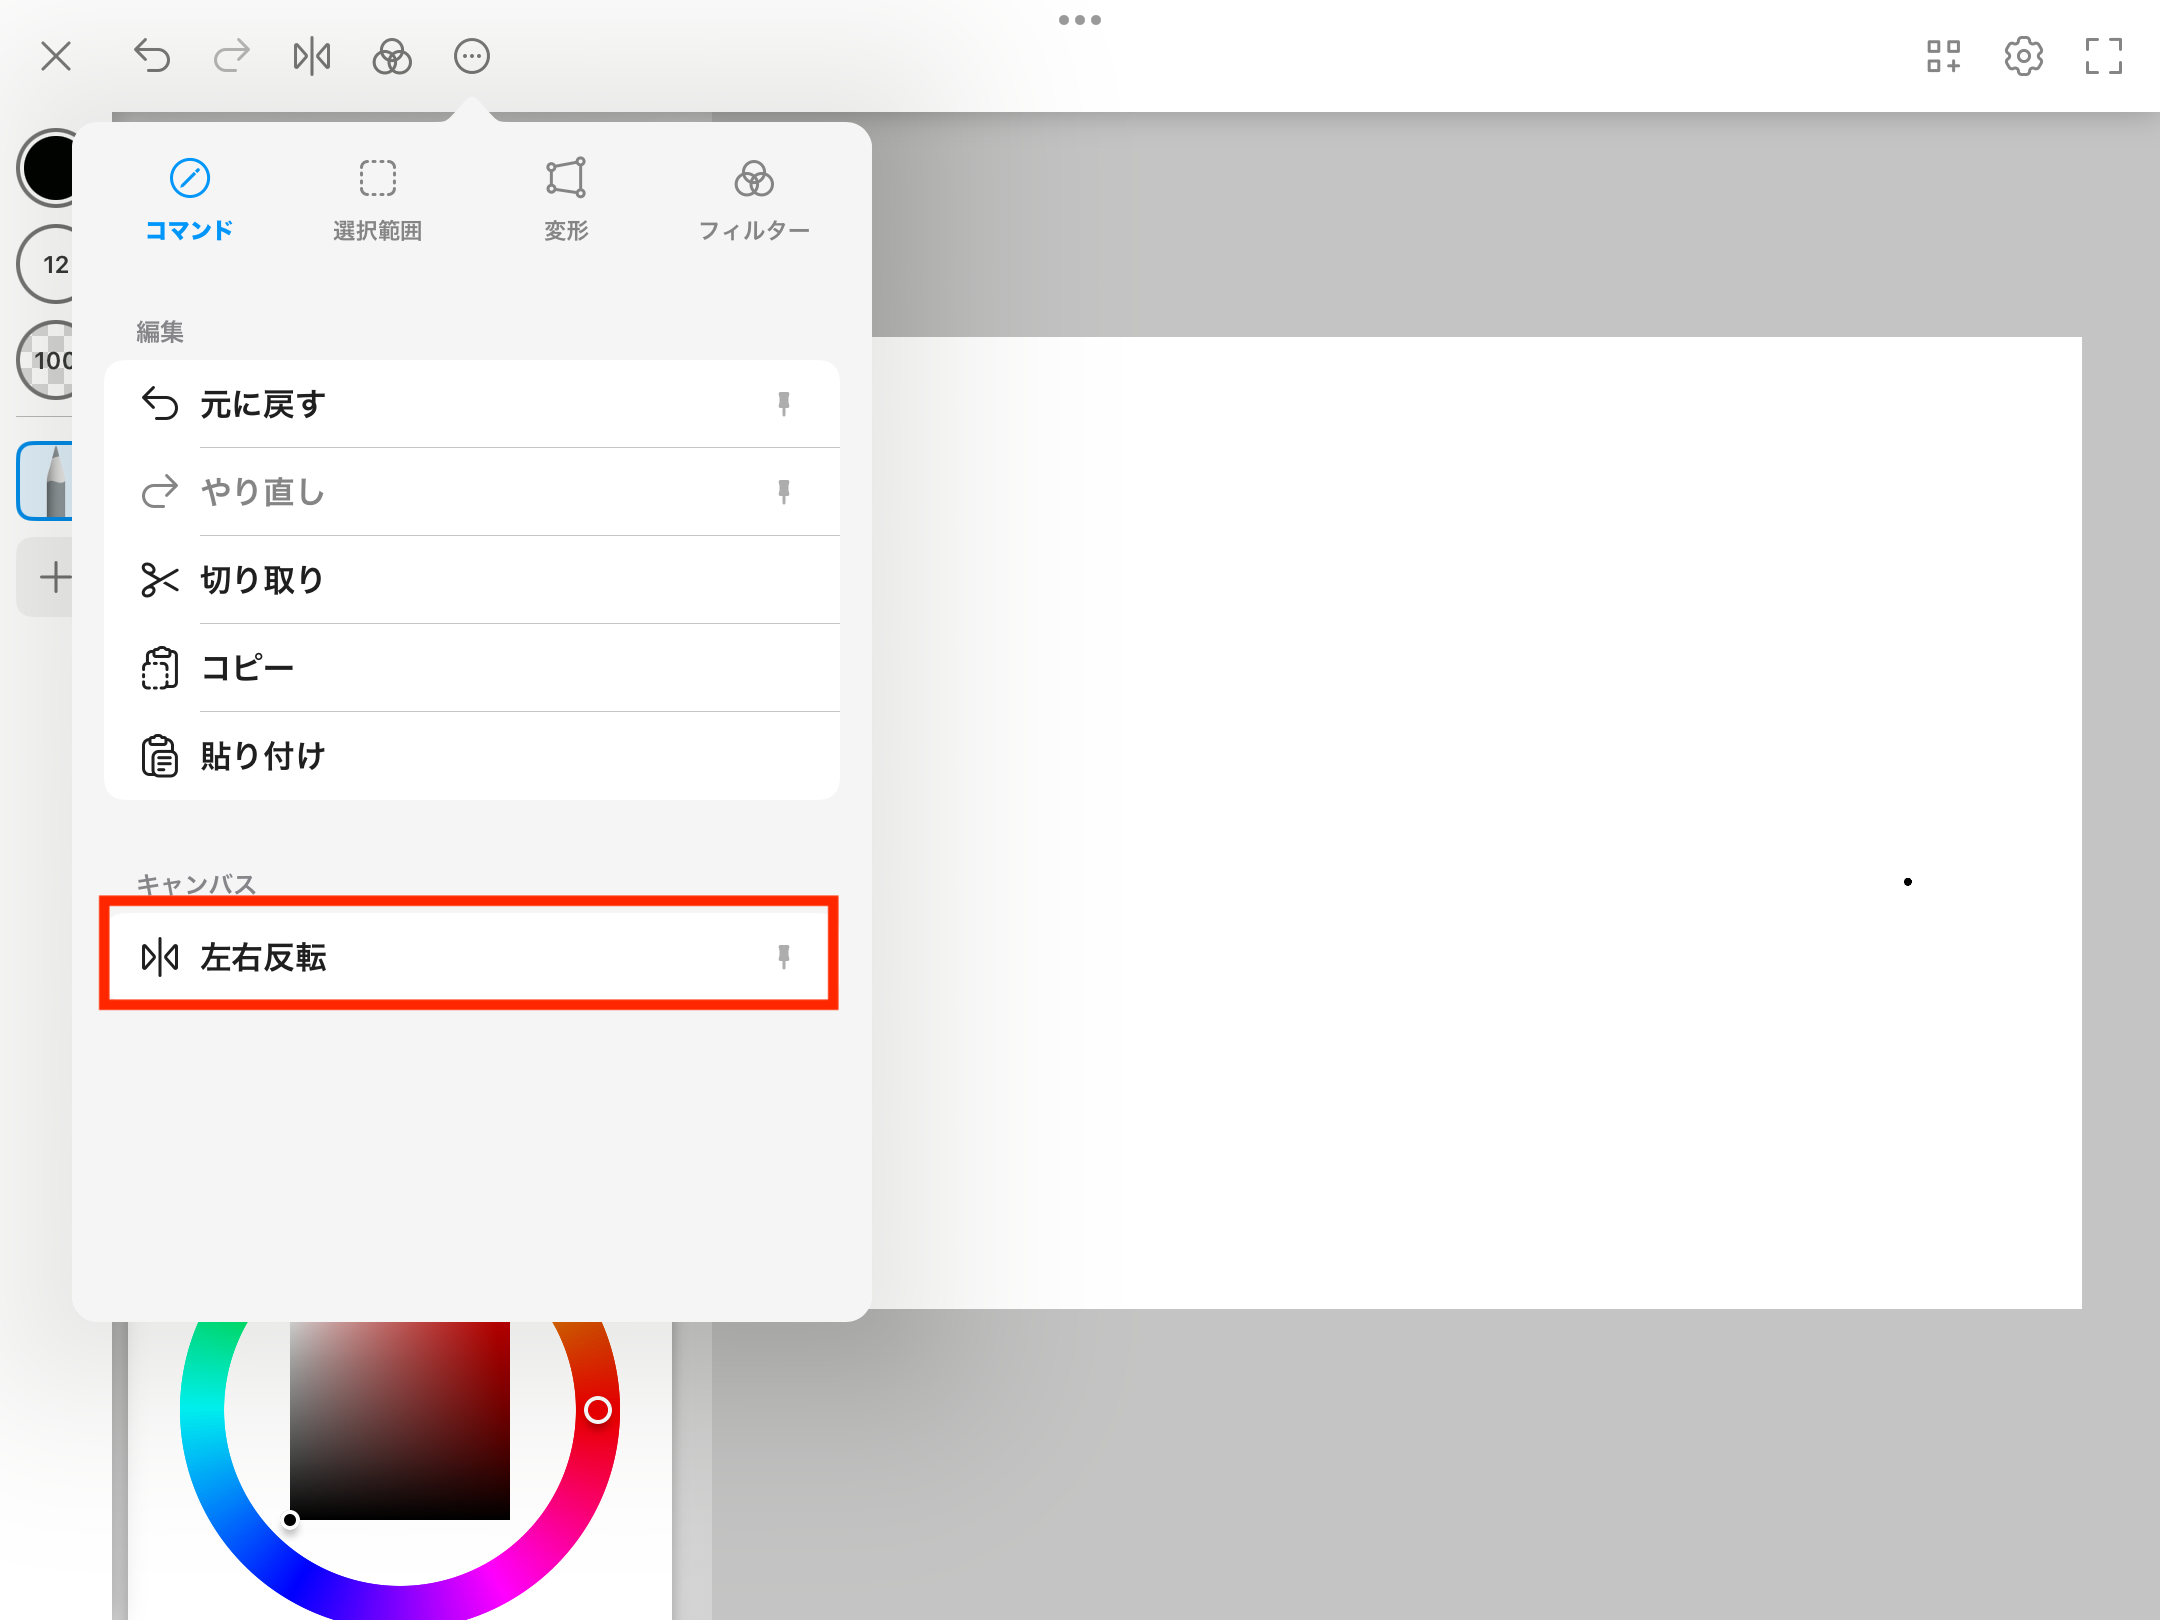Choose やり直し command
Screen dimensions: 2160x1620
(x=472, y=492)
